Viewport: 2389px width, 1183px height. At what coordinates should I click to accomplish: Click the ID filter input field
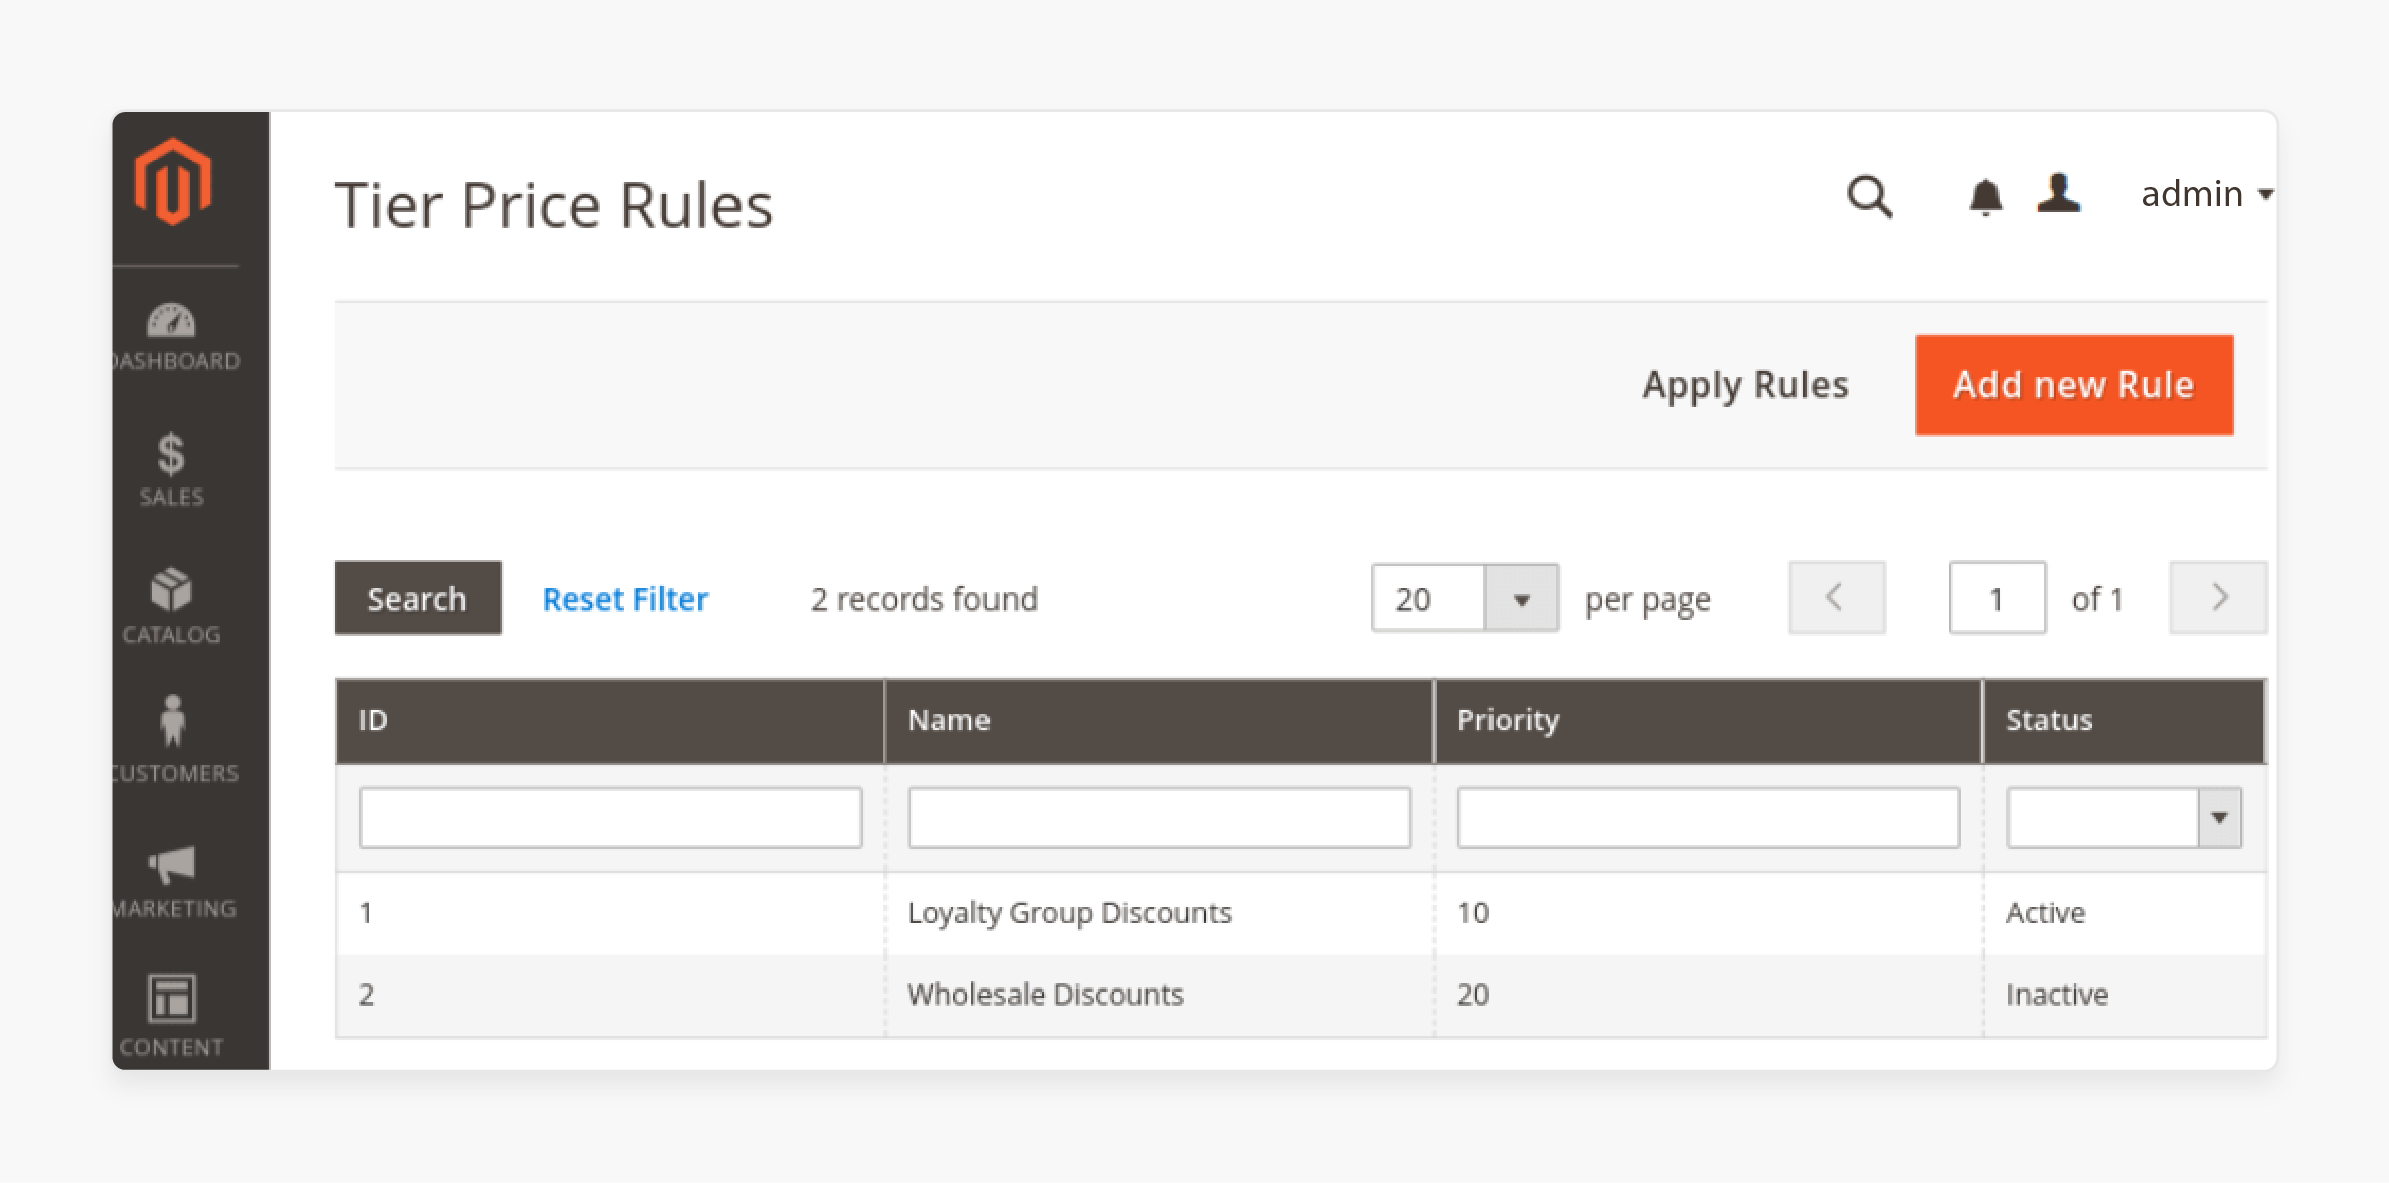pyautogui.click(x=610, y=818)
